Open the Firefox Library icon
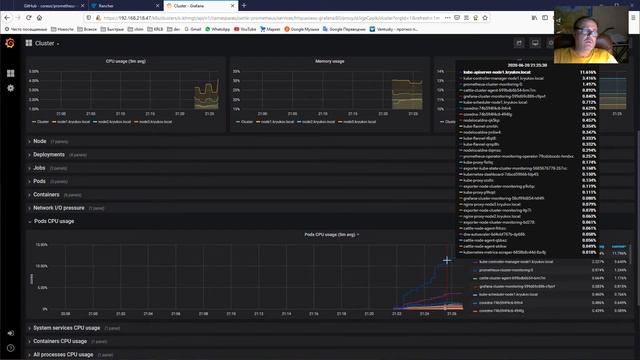Image resolution: width=640 pixels, height=360 pixels. pos(534,18)
